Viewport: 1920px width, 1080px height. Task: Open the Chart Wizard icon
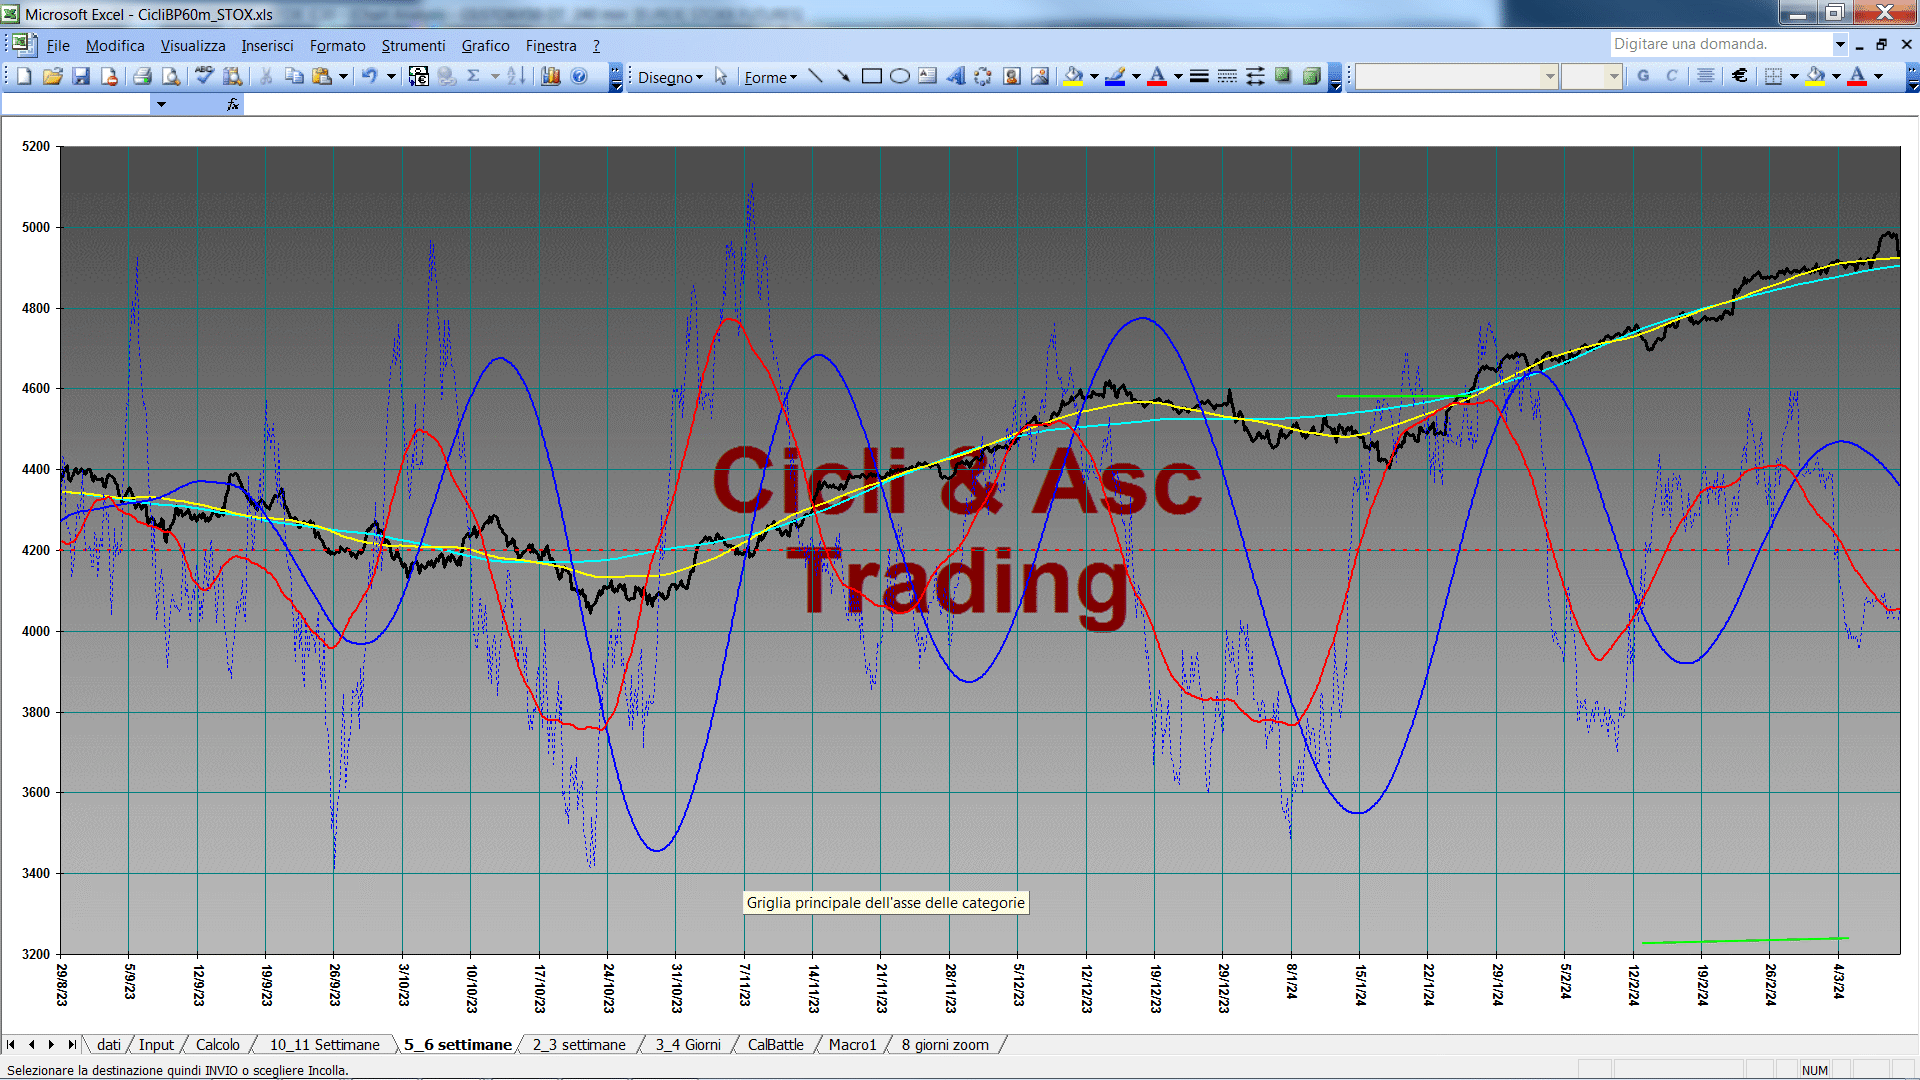coord(550,77)
